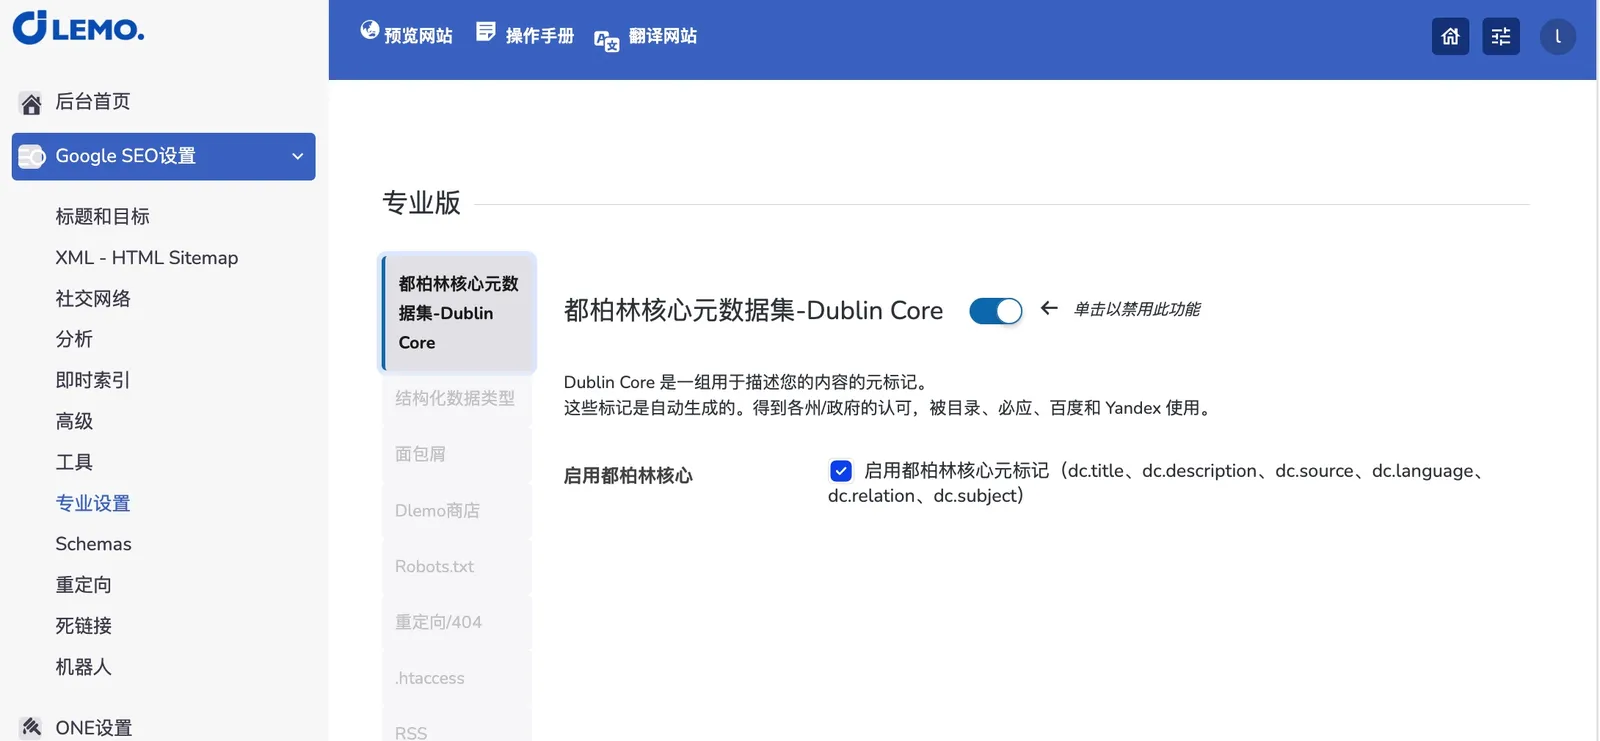The height and width of the screenshot is (741, 1600).
Task: Open the 社交网络 sidebar link
Action: click(93, 299)
